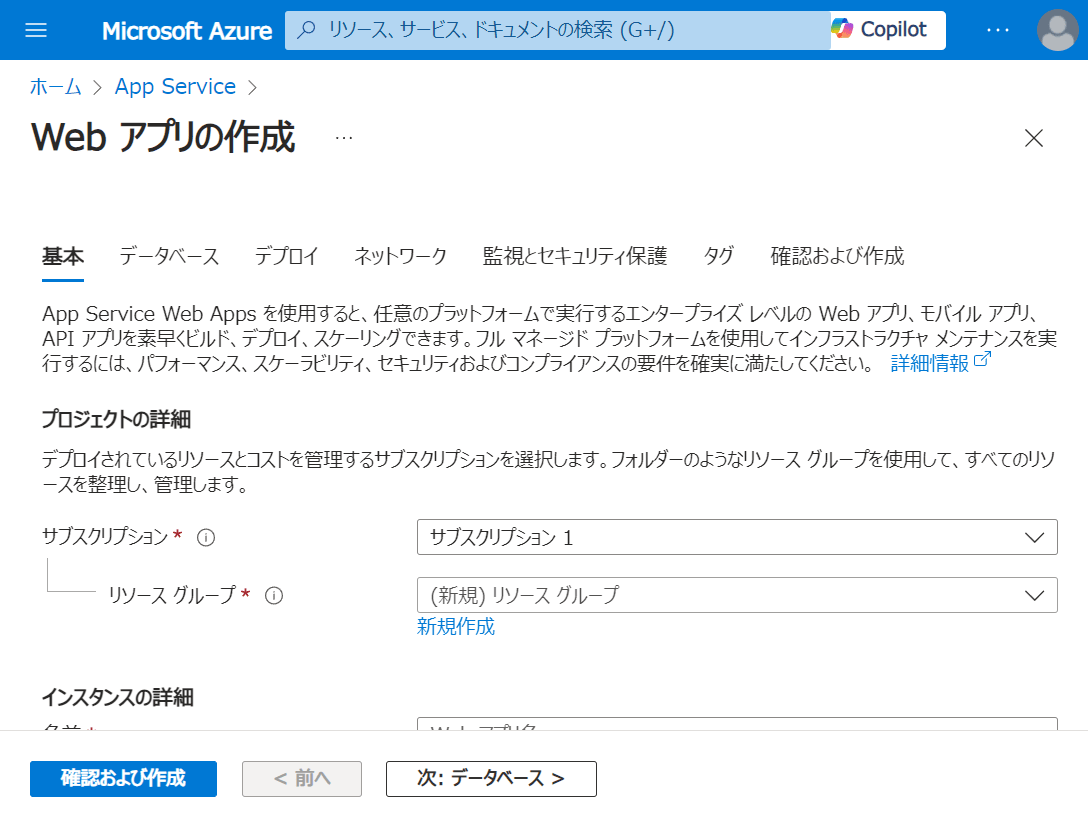
Task: Close the Web アプリの作成 blade
Action: [1034, 138]
